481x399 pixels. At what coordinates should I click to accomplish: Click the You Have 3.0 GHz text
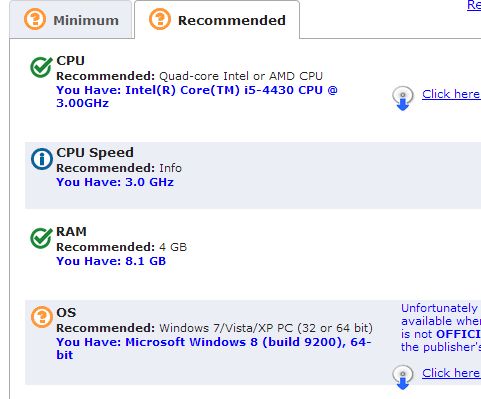point(115,182)
